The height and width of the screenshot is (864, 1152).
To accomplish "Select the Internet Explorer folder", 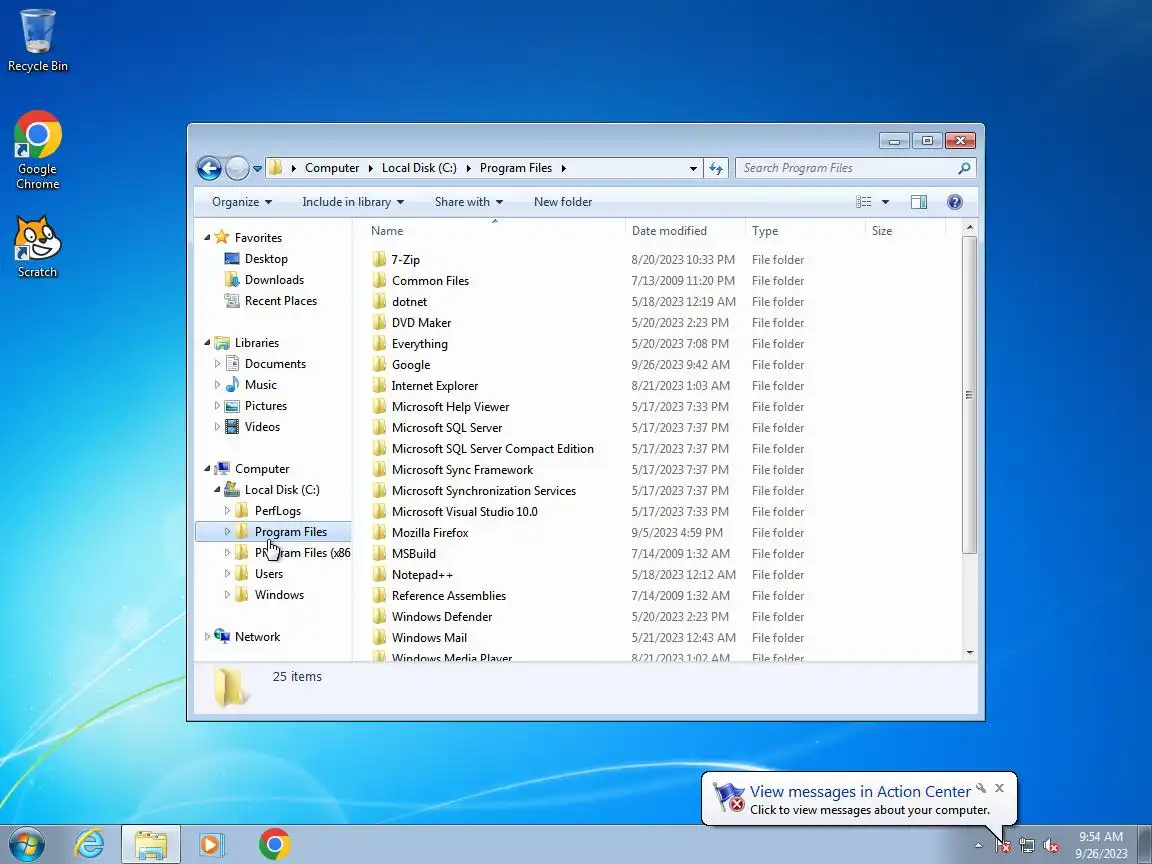I will tap(434, 386).
